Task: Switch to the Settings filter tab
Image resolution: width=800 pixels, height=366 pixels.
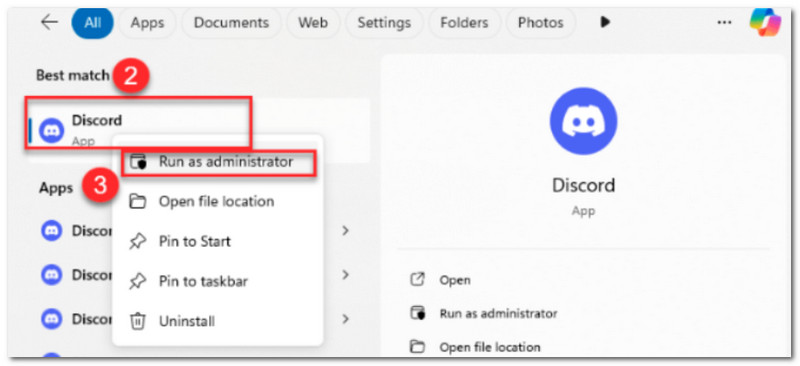Action: [x=384, y=23]
